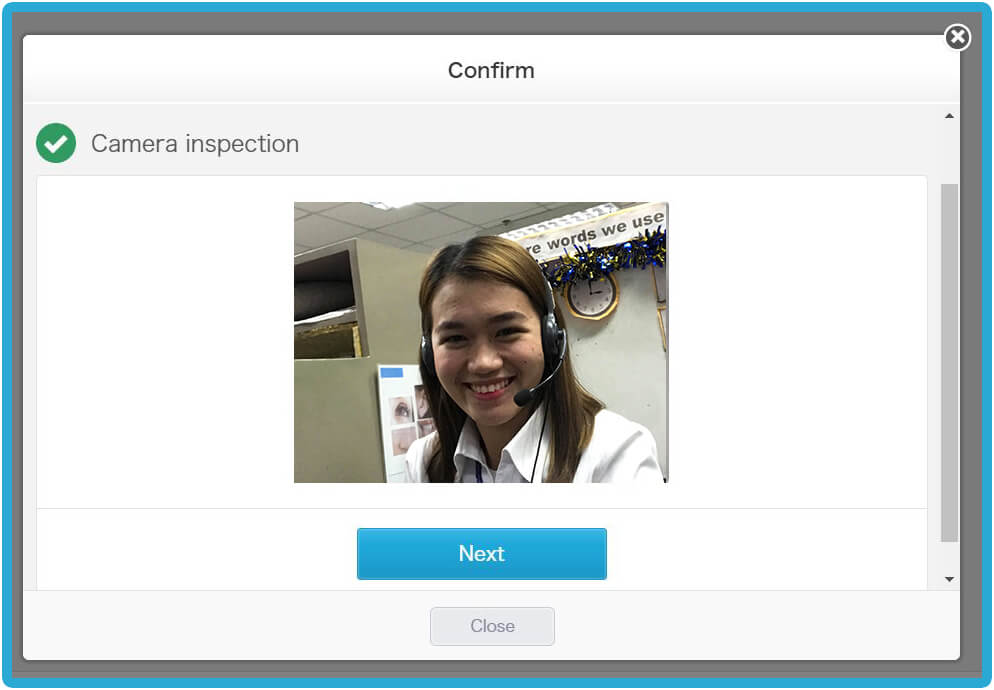Viewport: 994px width, 690px height.
Task: Click the scrollbar down arrow
Action: coord(949,579)
